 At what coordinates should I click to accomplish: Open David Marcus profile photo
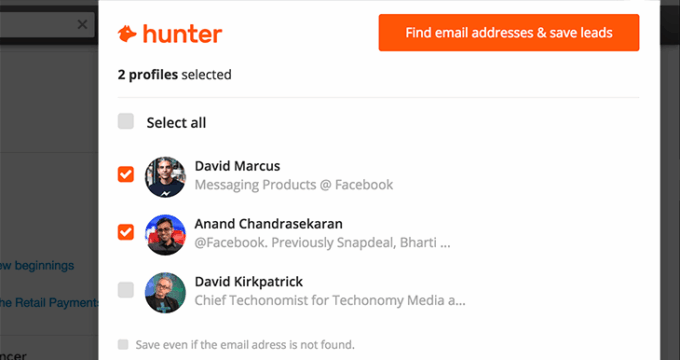165,177
